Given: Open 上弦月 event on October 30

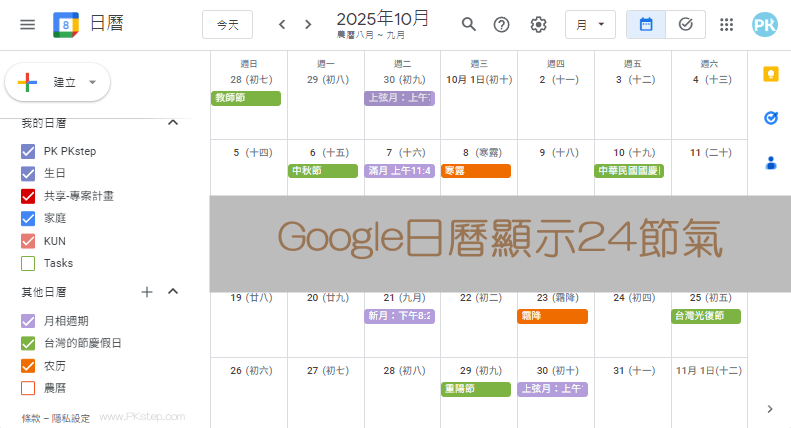Looking at the screenshot, I should click(552, 389).
